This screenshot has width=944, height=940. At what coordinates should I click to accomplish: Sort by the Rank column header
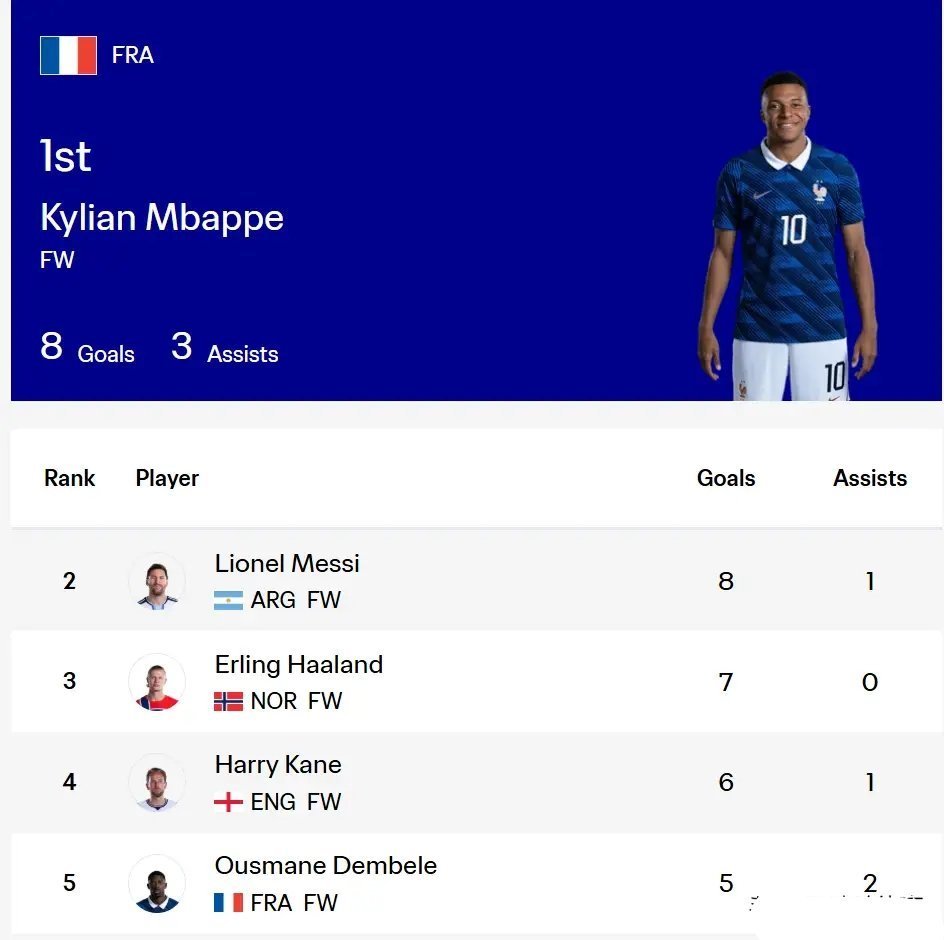[70, 478]
